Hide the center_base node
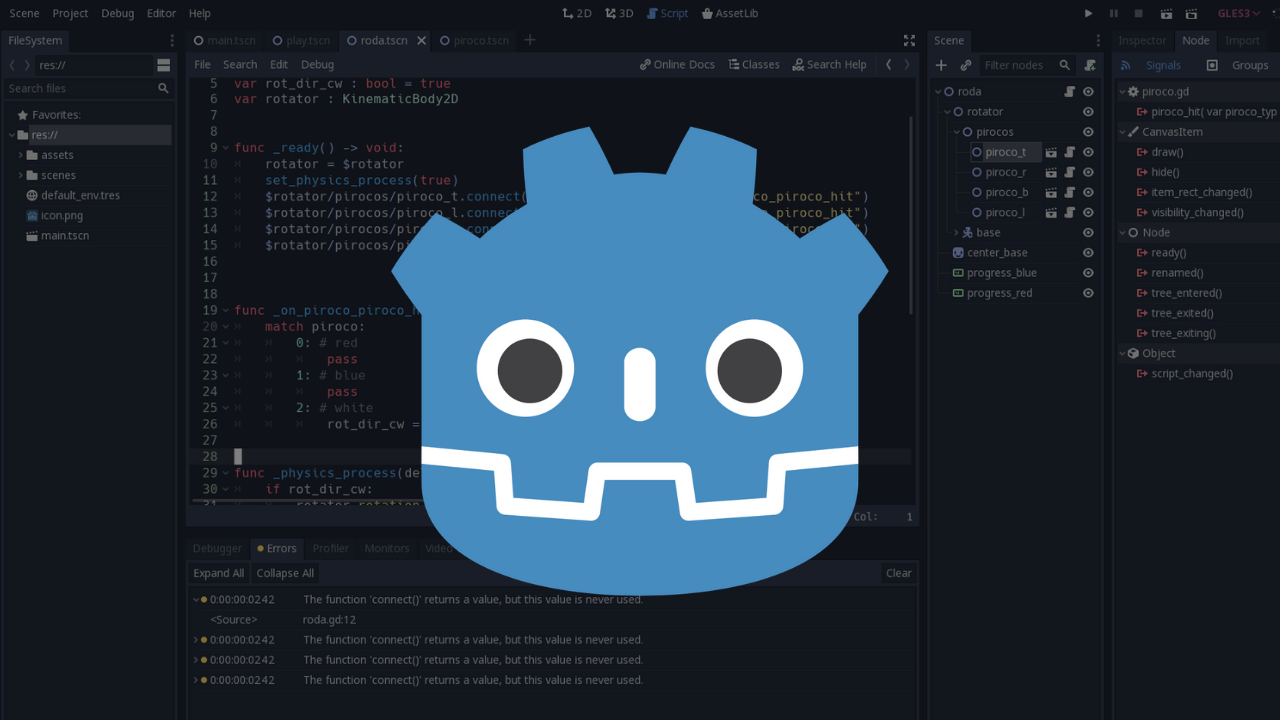The image size is (1280, 720). coord(1088,253)
